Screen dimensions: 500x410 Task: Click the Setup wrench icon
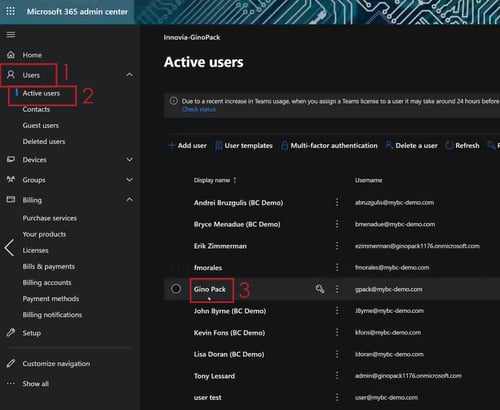(x=11, y=333)
